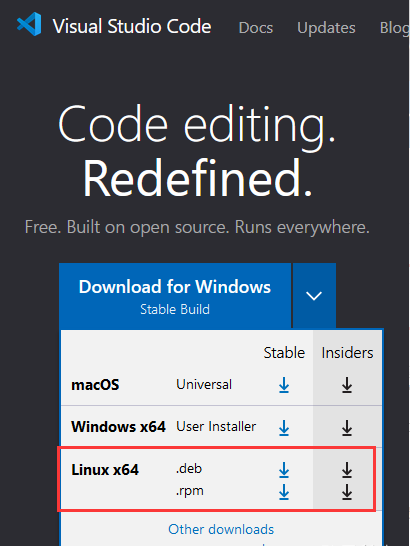
Task: Open the Docs menu item
Action: [x=256, y=28]
